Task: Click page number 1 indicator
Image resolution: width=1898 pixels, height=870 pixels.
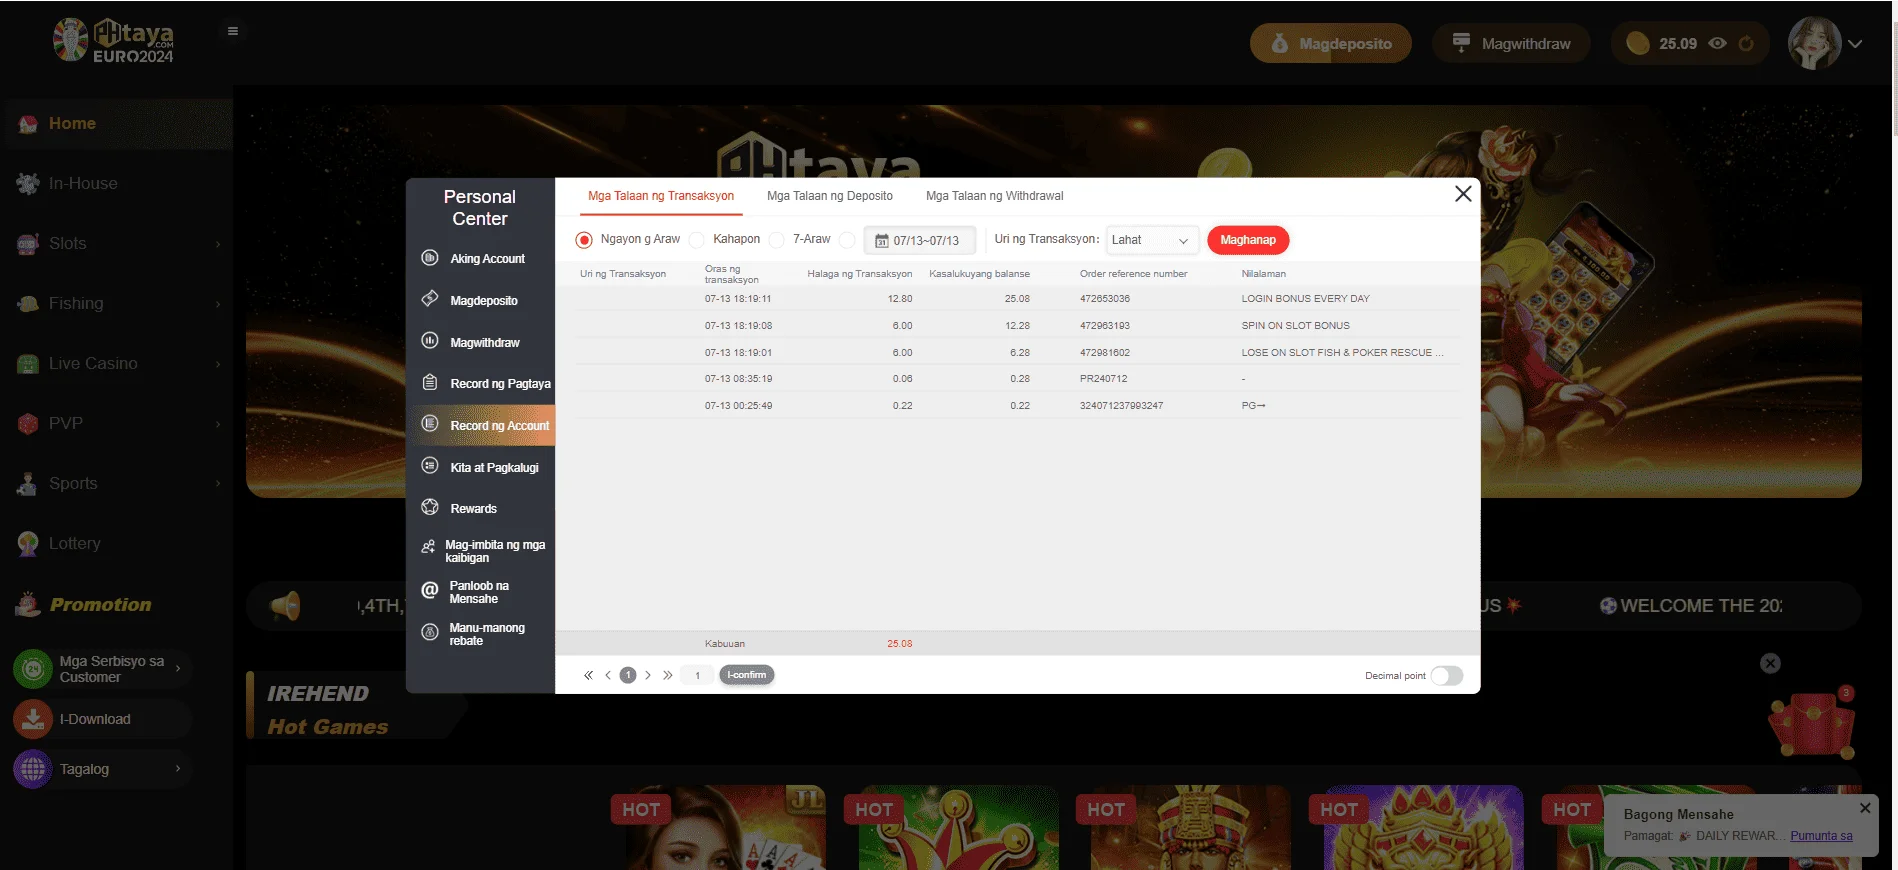Action: pos(628,675)
